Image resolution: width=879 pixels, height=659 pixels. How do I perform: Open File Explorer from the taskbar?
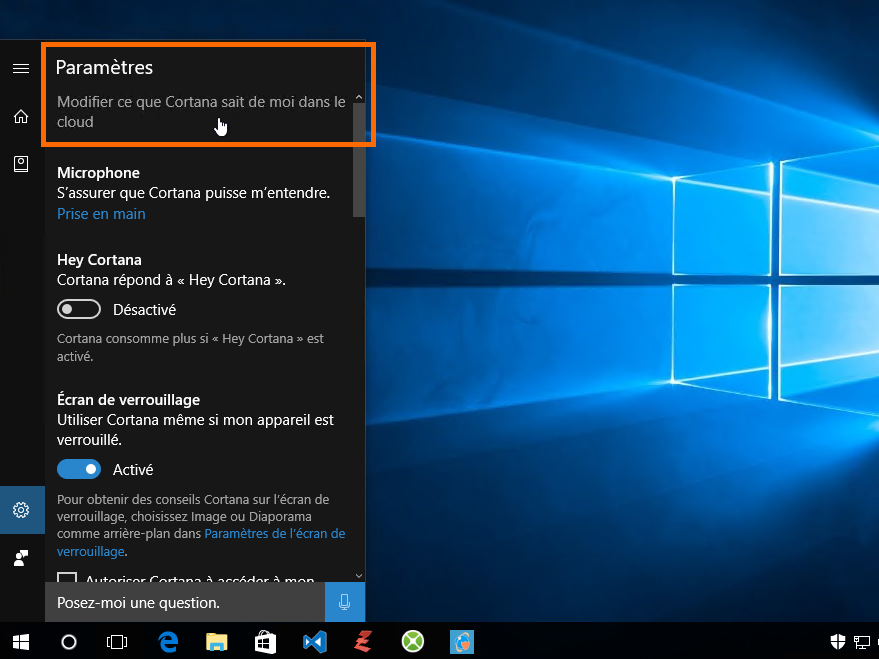(x=216, y=641)
